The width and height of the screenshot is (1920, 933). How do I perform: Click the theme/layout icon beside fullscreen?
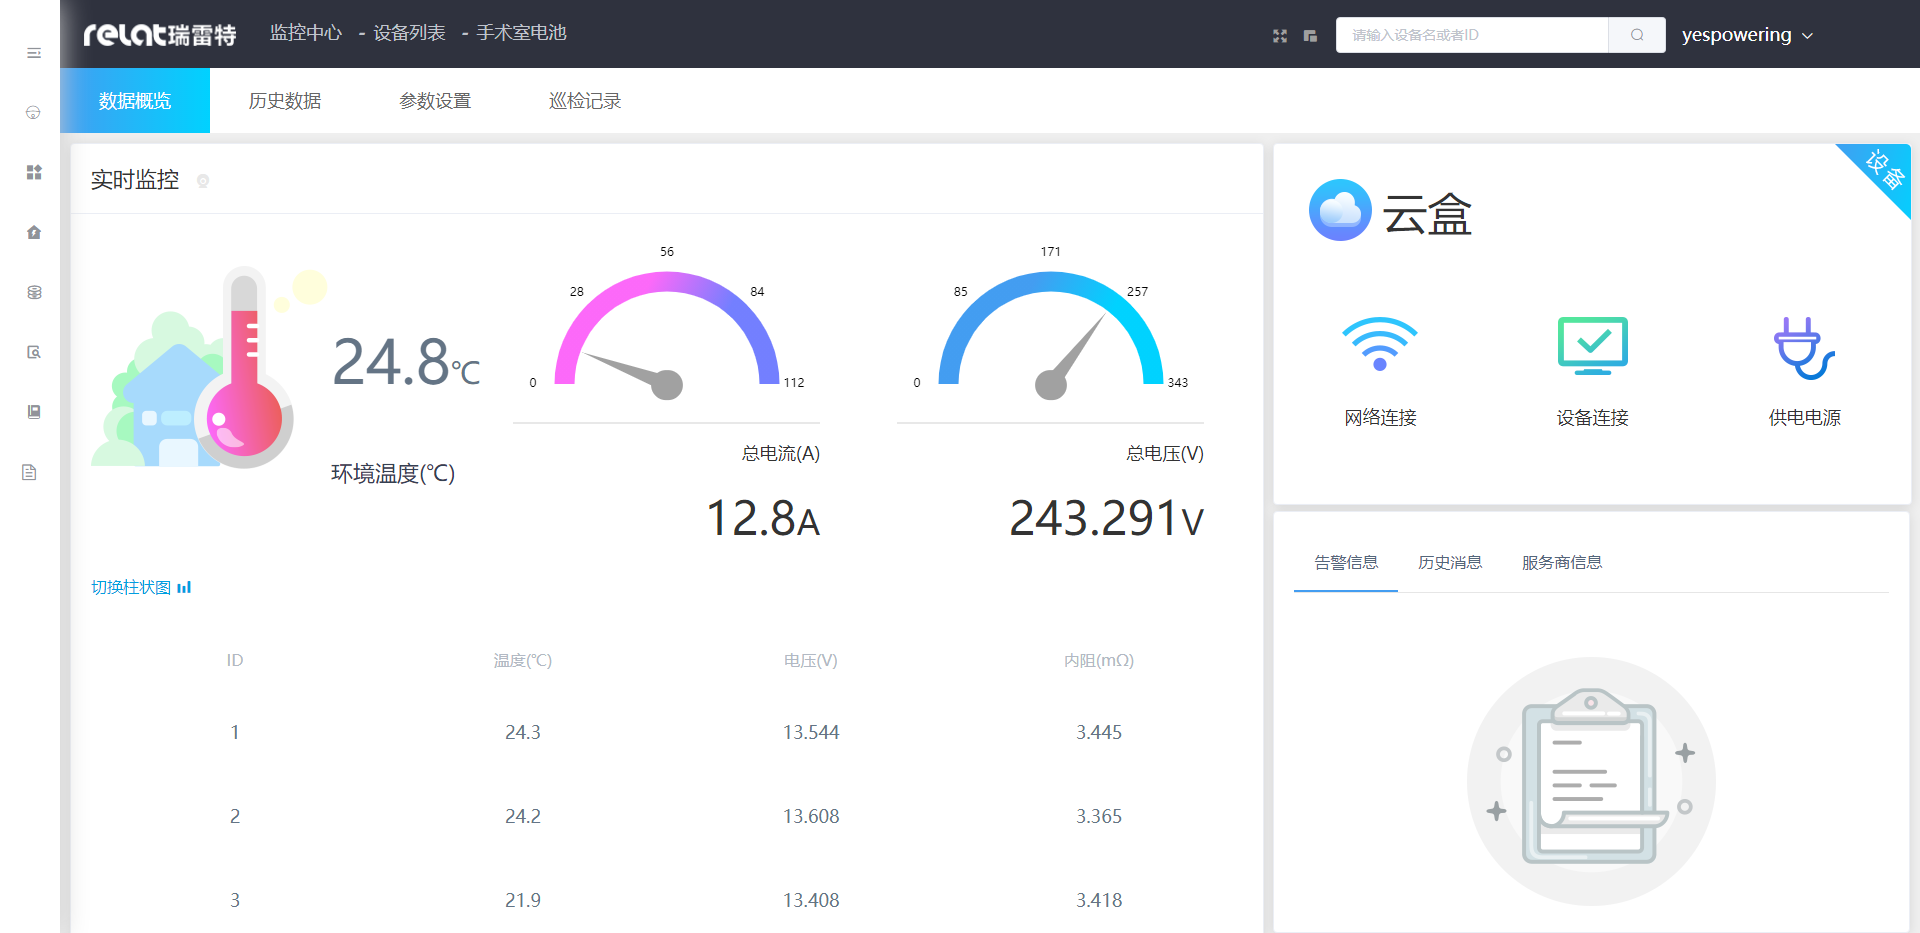point(1310,36)
